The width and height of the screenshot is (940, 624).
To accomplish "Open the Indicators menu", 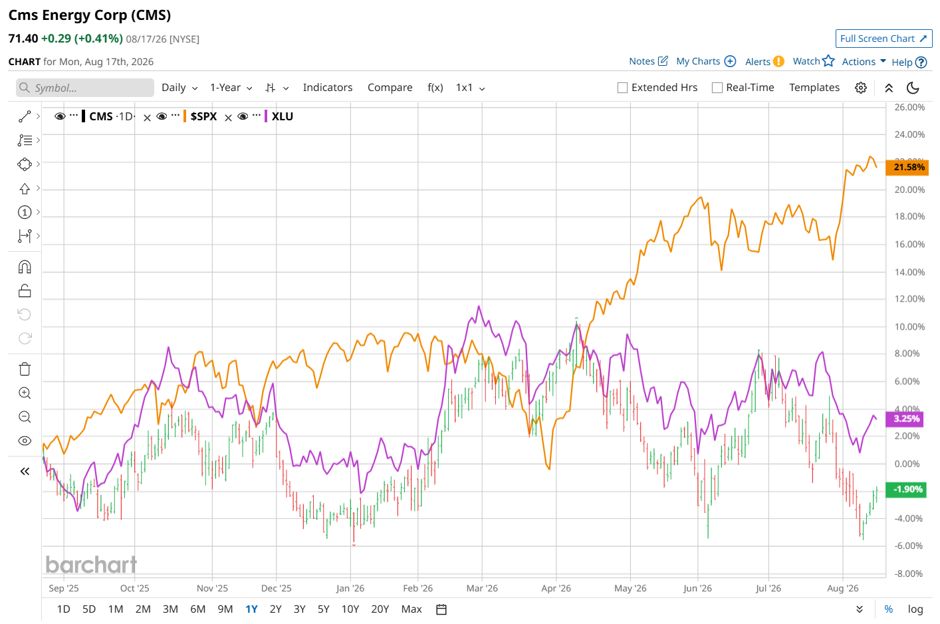I will [327, 88].
